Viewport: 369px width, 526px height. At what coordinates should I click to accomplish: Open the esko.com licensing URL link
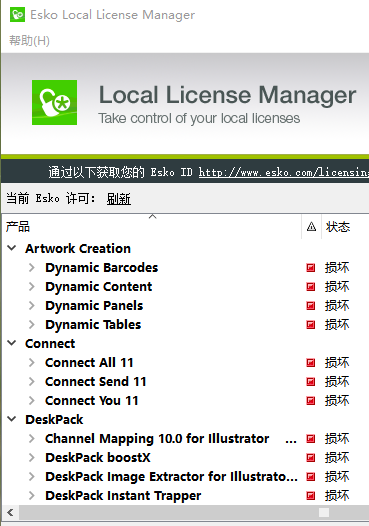284,172
